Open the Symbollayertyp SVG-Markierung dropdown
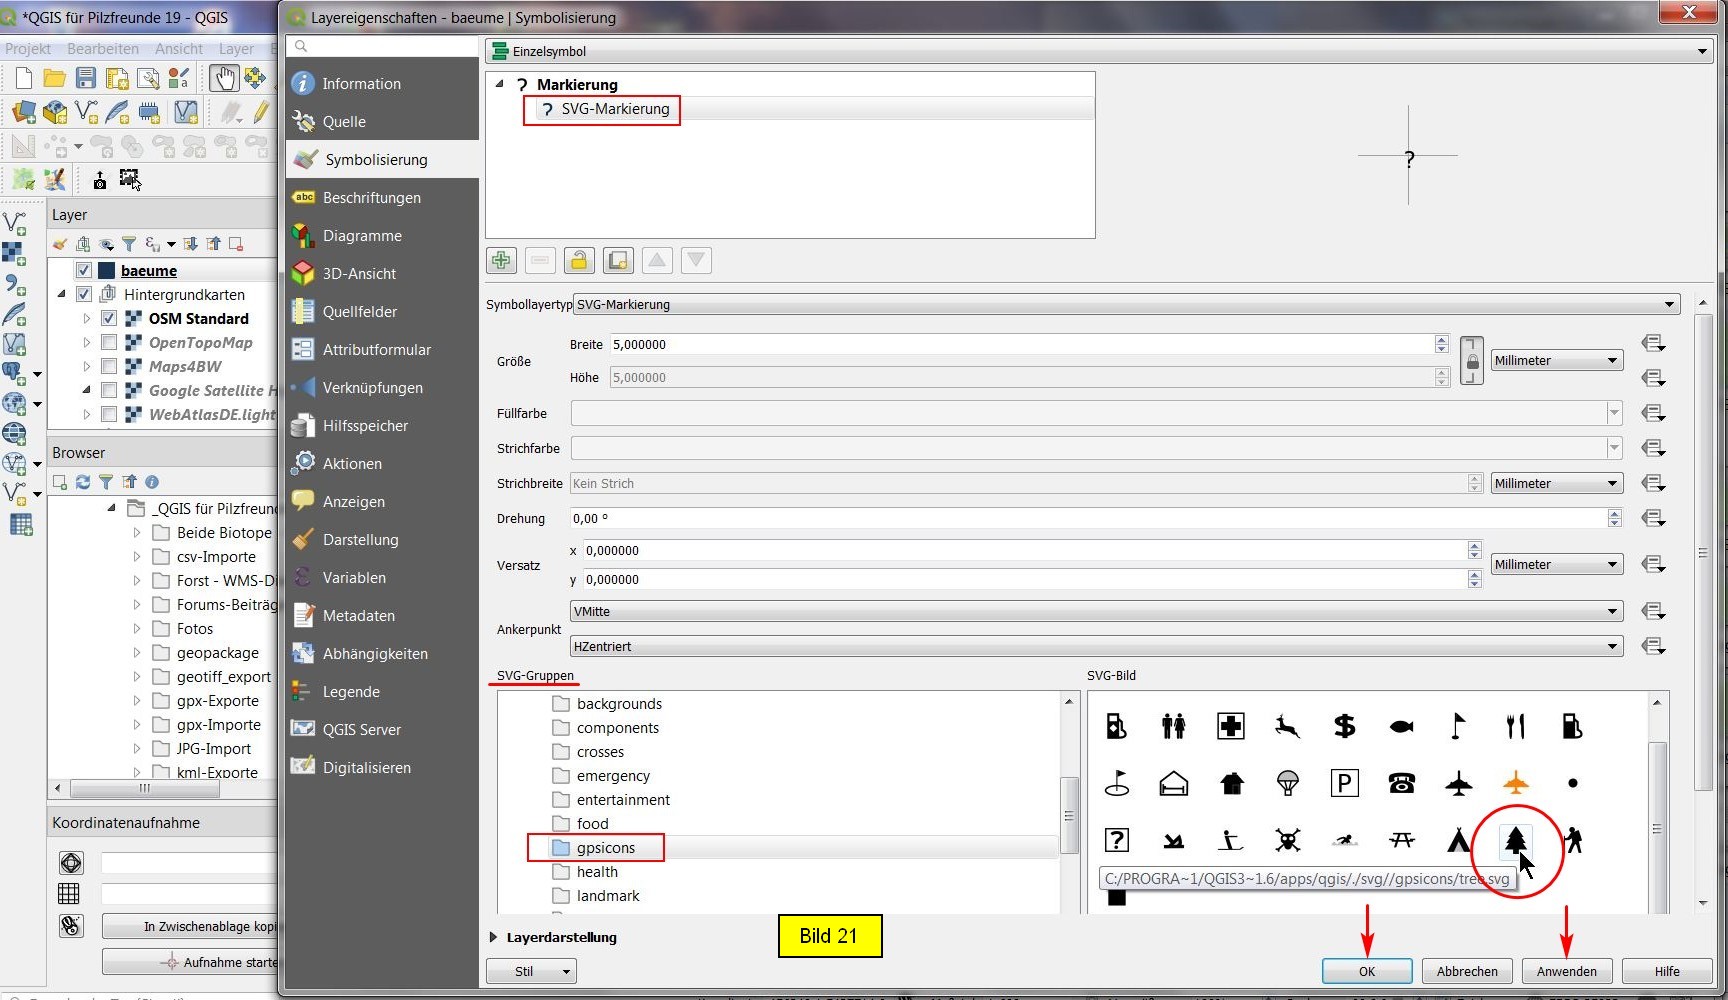The width and height of the screenshot is (1728, 1000). coord(1126,304)
